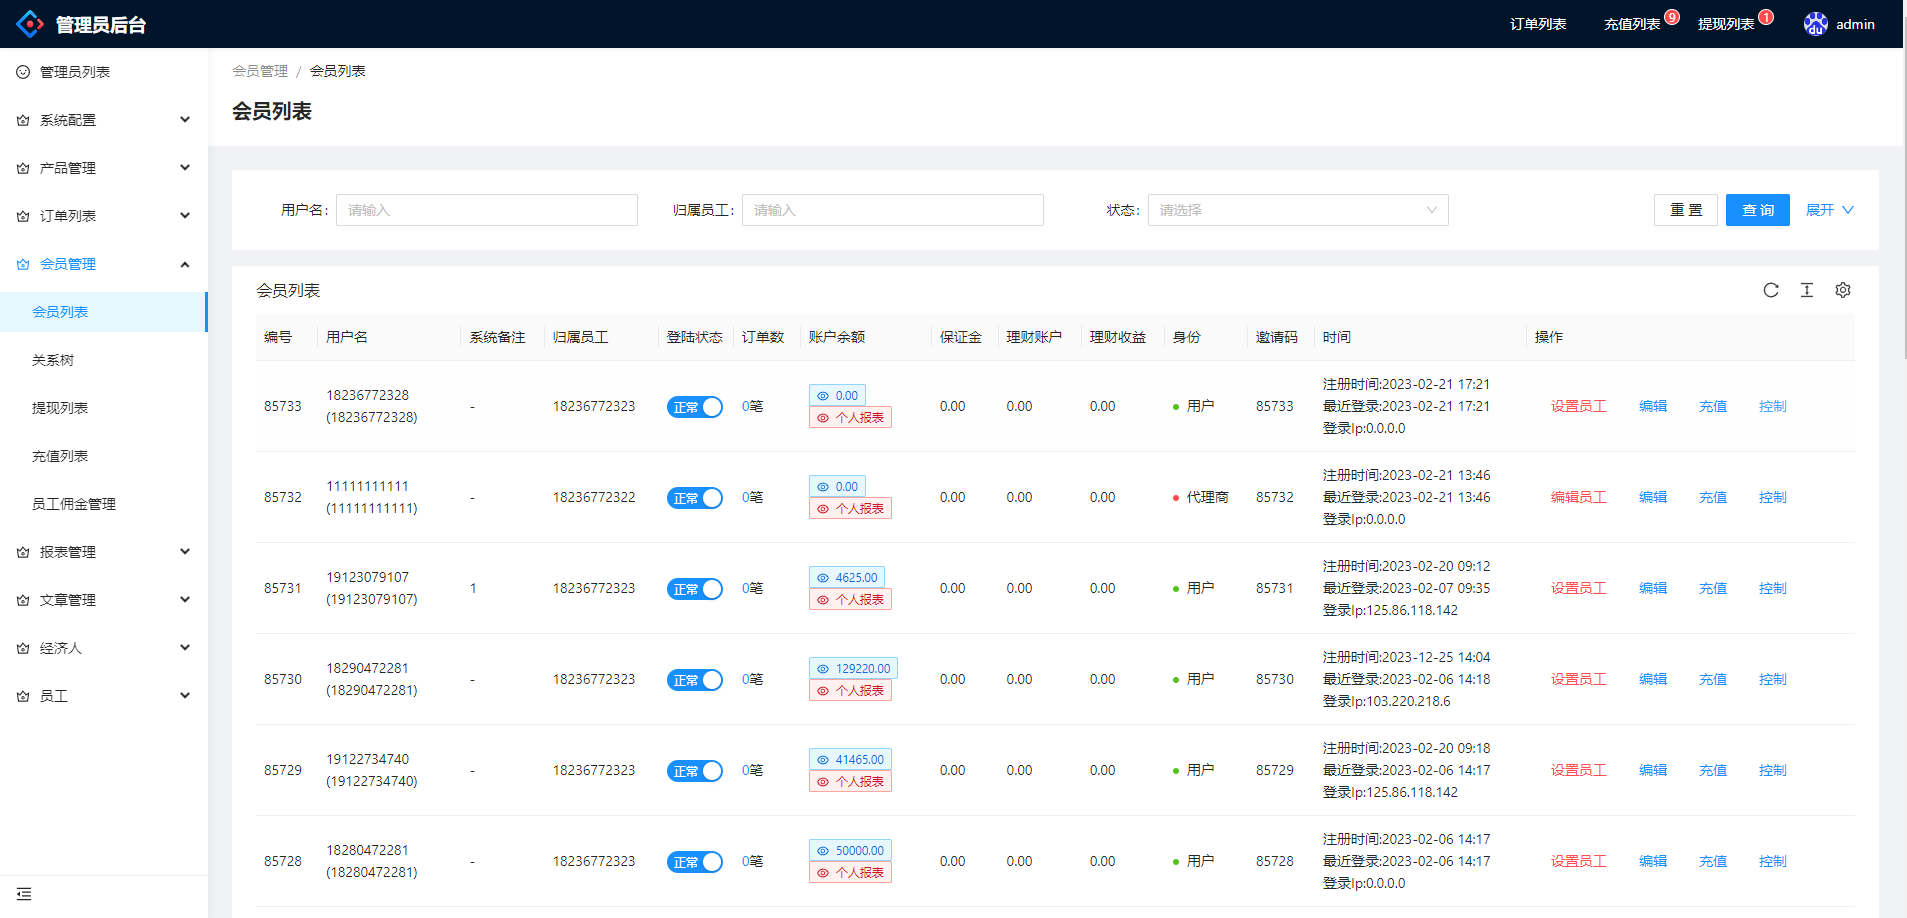Click the eye icon beside balance 4625.00

click(823, 577)
